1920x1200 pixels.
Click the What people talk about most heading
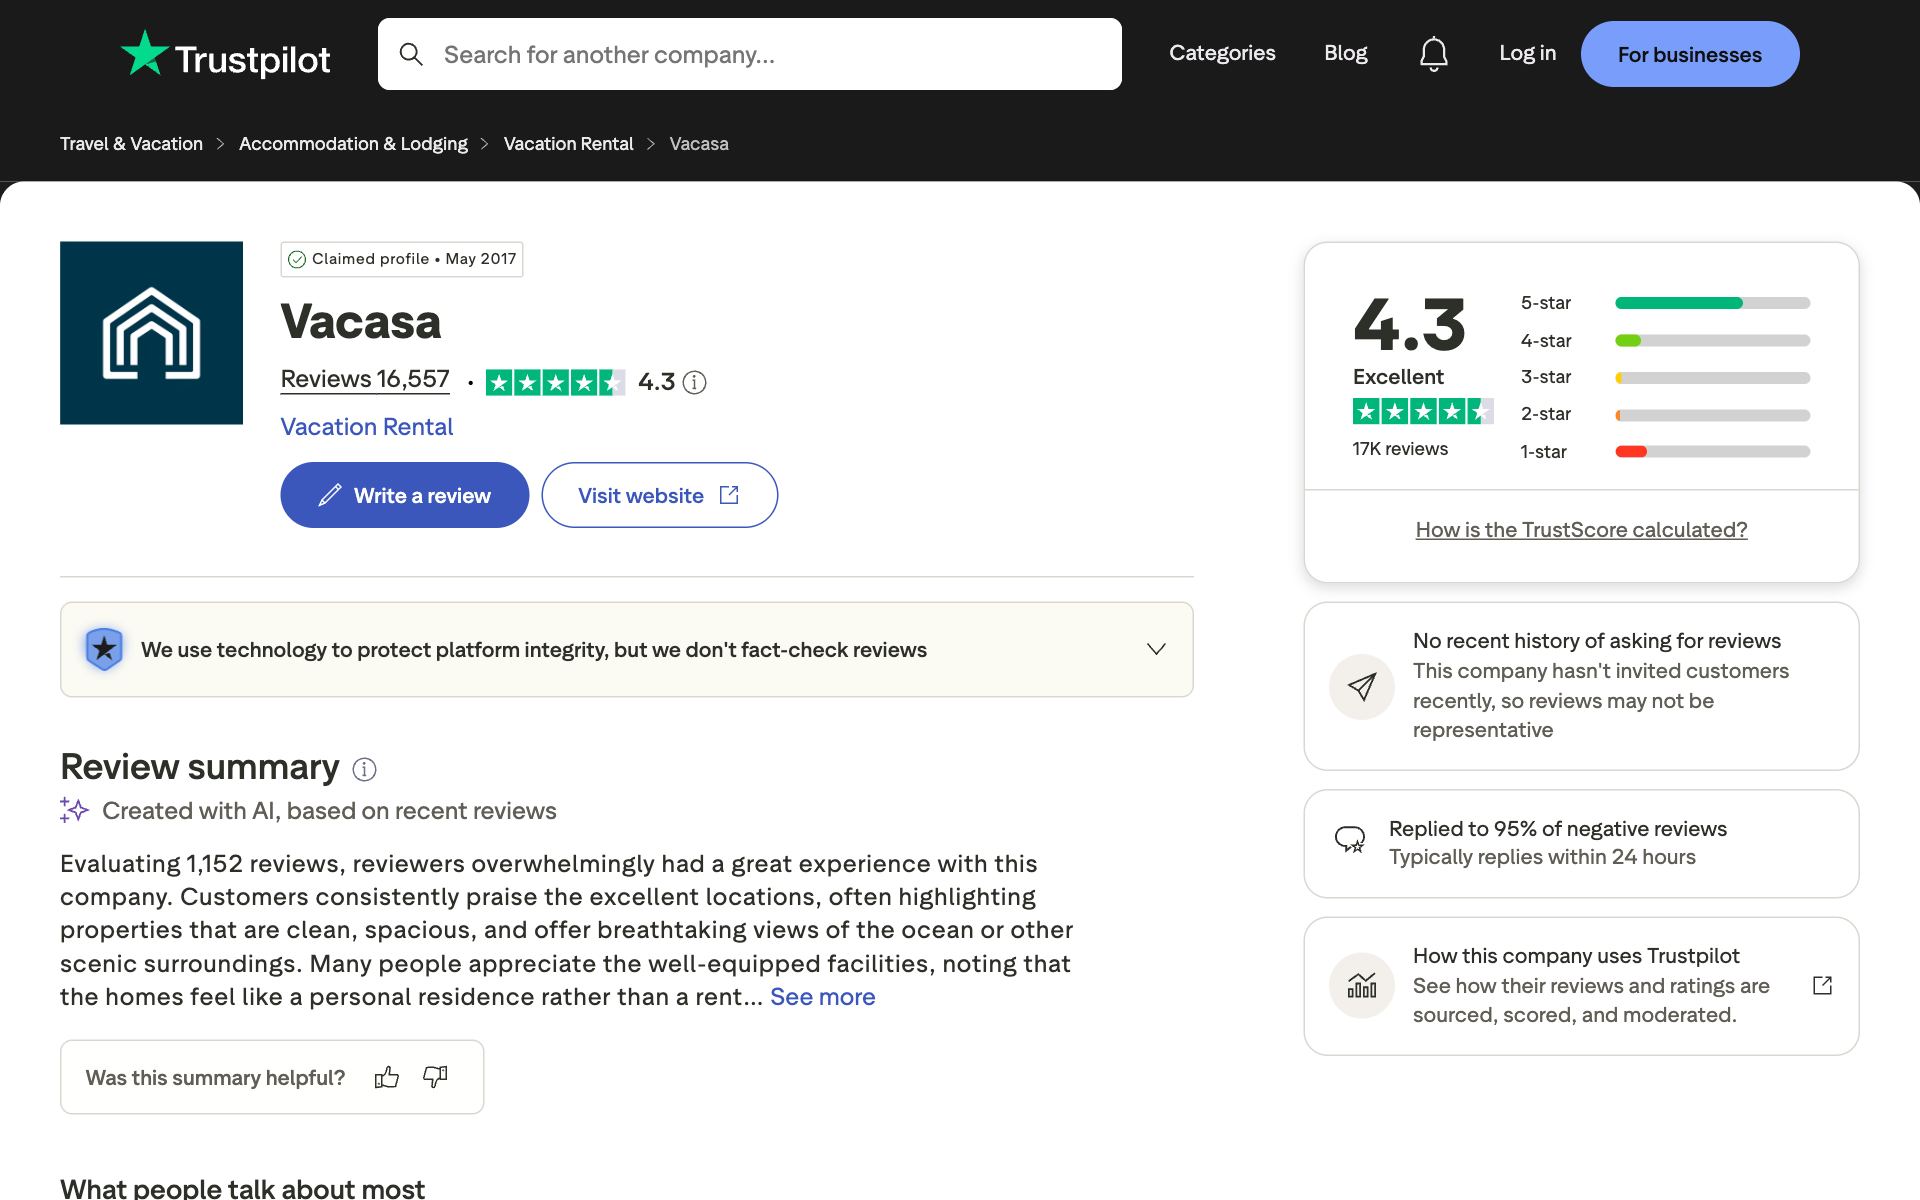click(x=242, y=1187)
